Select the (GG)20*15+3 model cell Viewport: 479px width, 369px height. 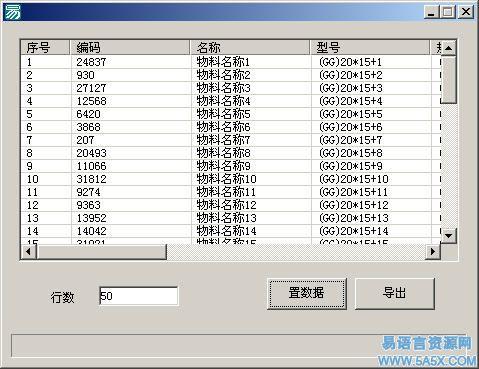point(371,88)
